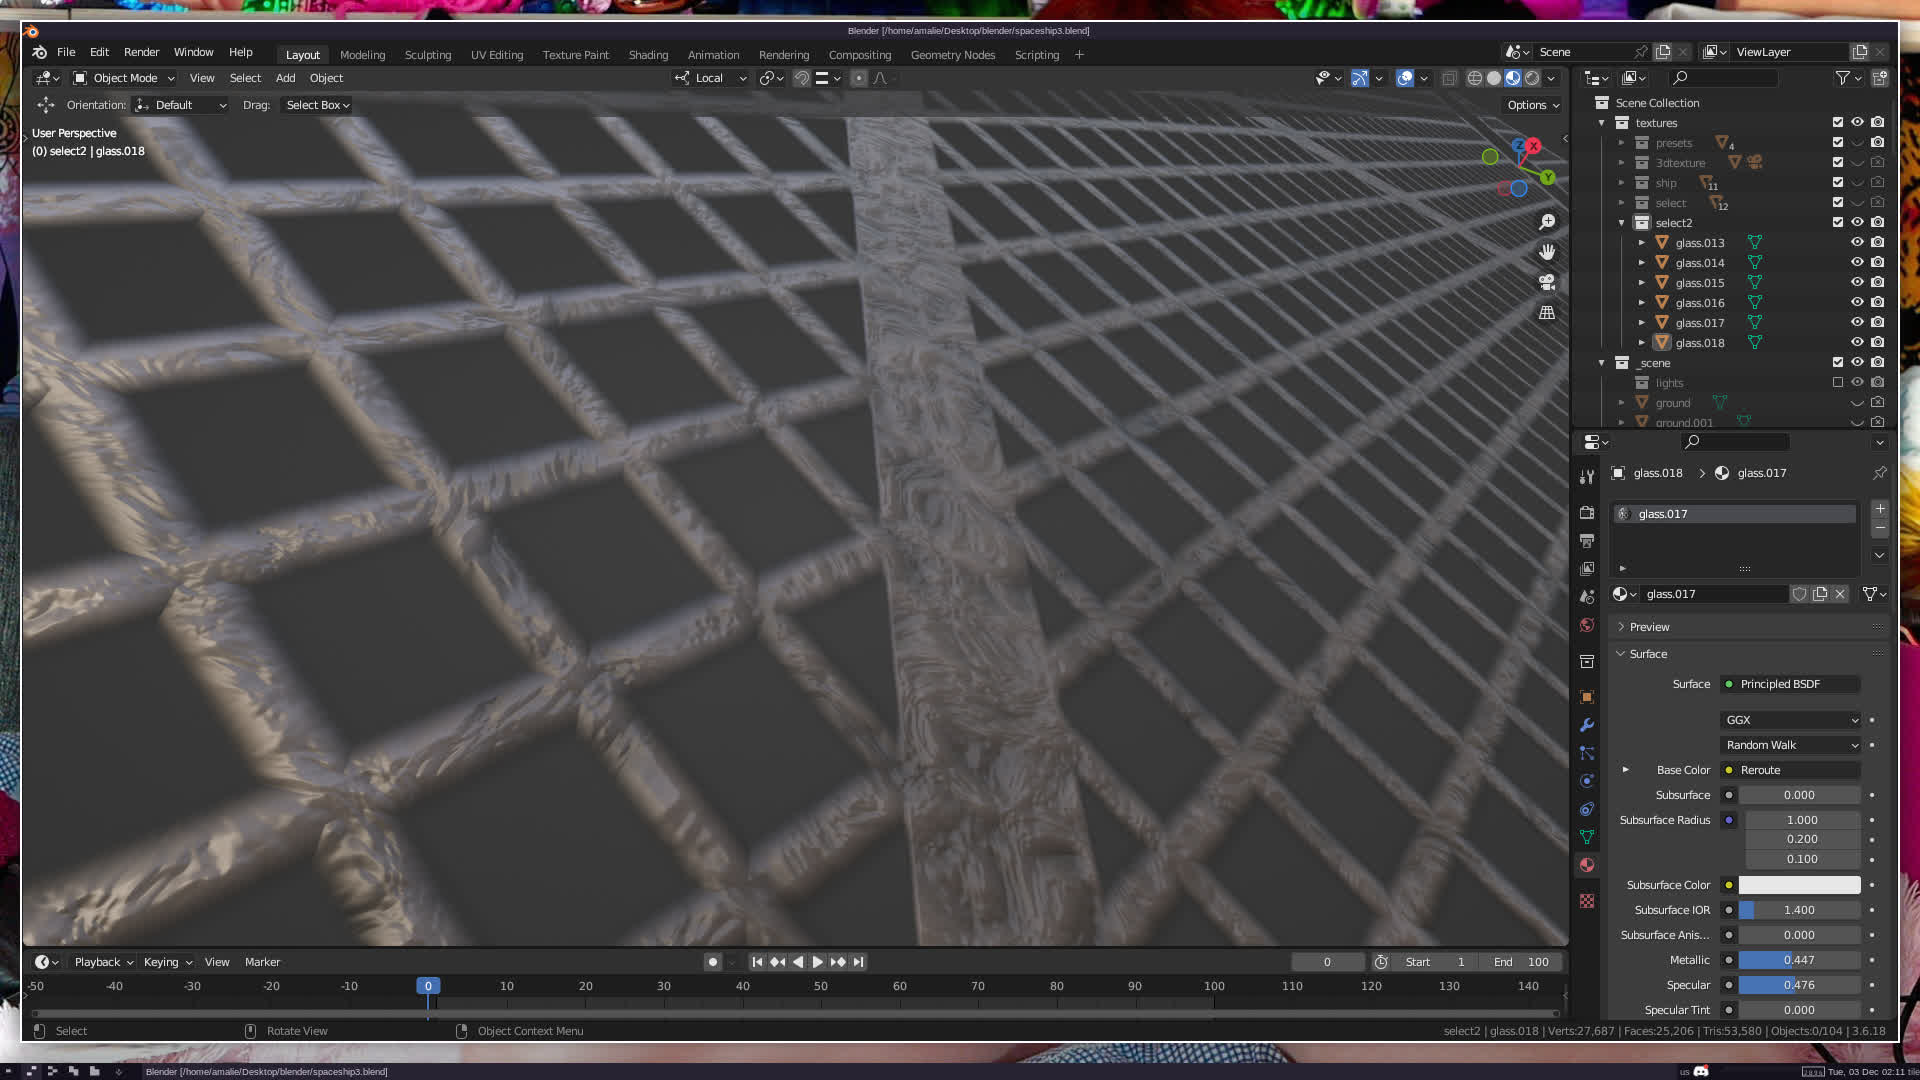
Task: Hide glass.015 with its eye icon
Action: [x=1857, y=282]
